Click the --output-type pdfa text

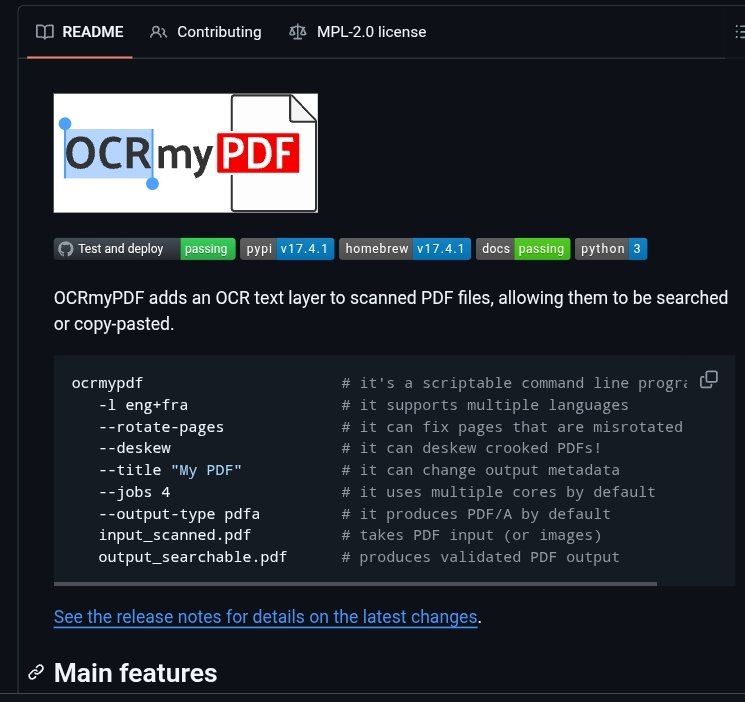click(x=179, y=514)
